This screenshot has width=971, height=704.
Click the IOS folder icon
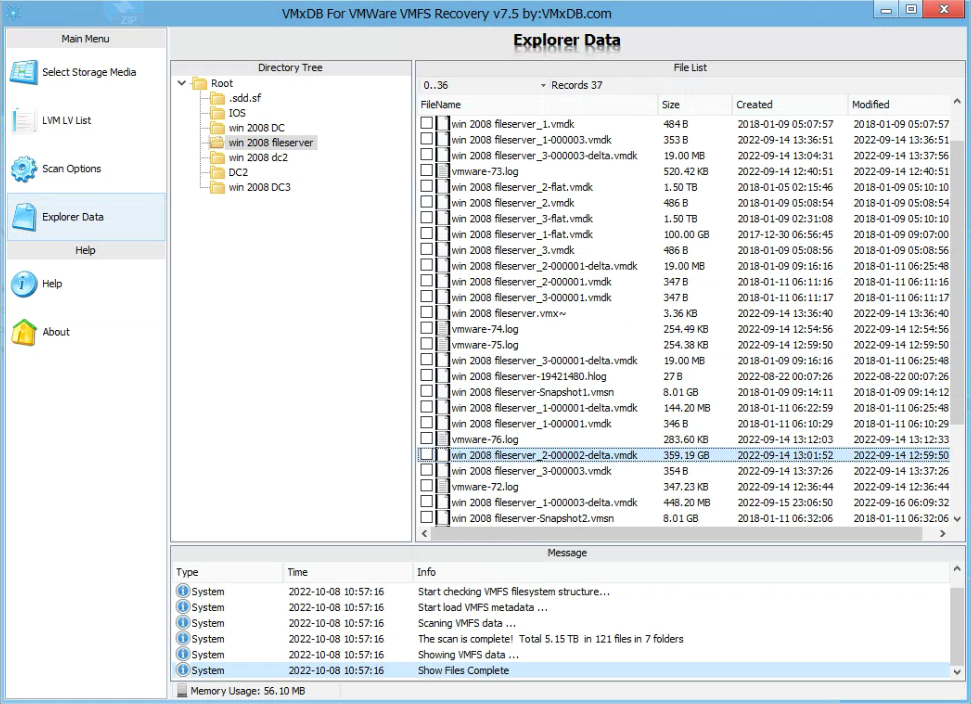point(217,113)
